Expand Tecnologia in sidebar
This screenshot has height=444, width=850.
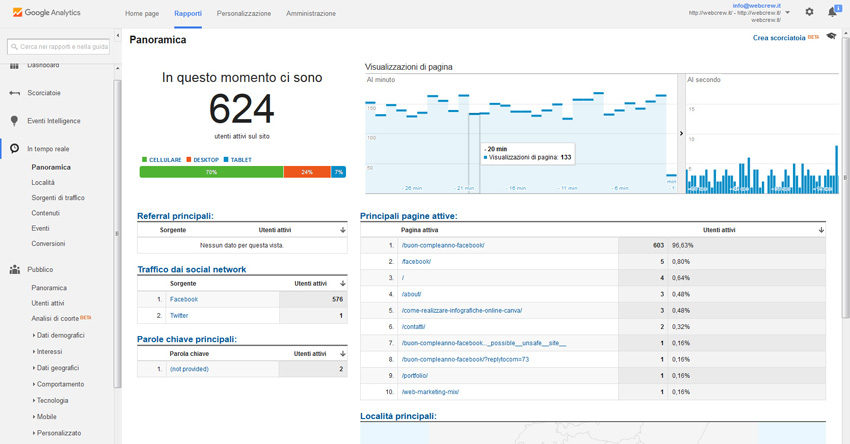50,401
